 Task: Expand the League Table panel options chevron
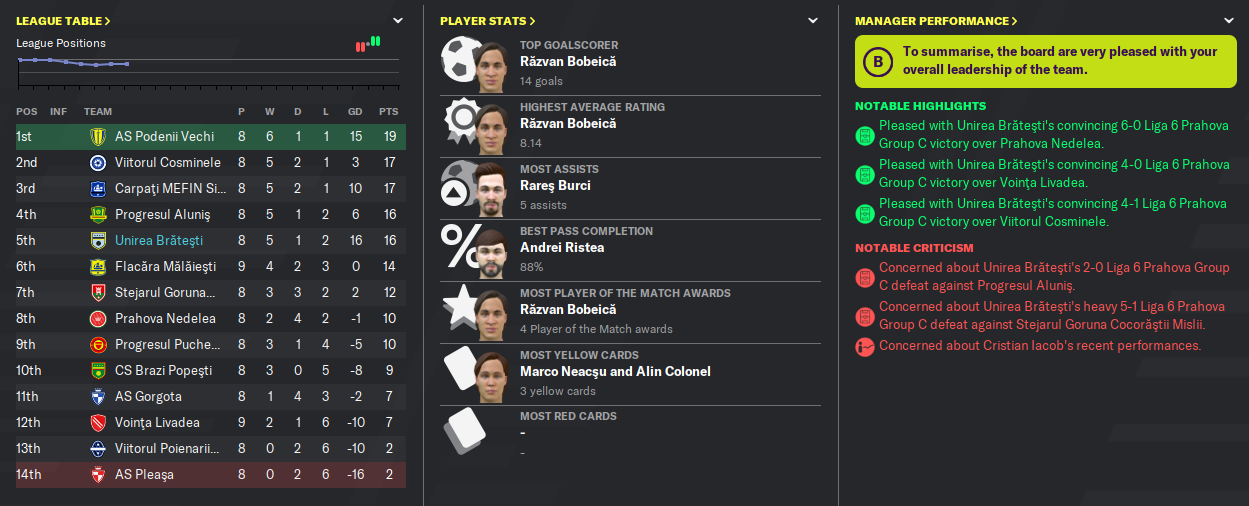coord(398,20)
